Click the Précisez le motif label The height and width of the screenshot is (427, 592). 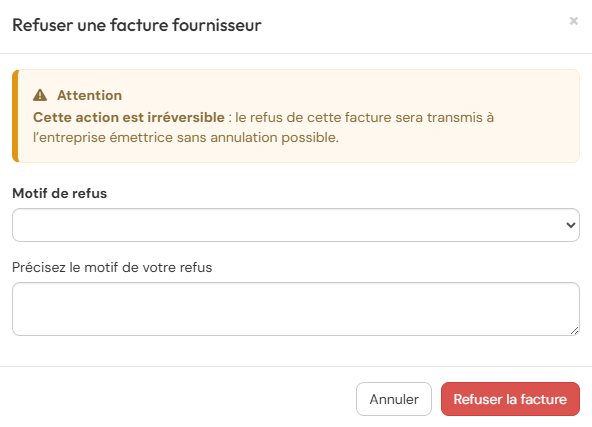tap(112, 267)
